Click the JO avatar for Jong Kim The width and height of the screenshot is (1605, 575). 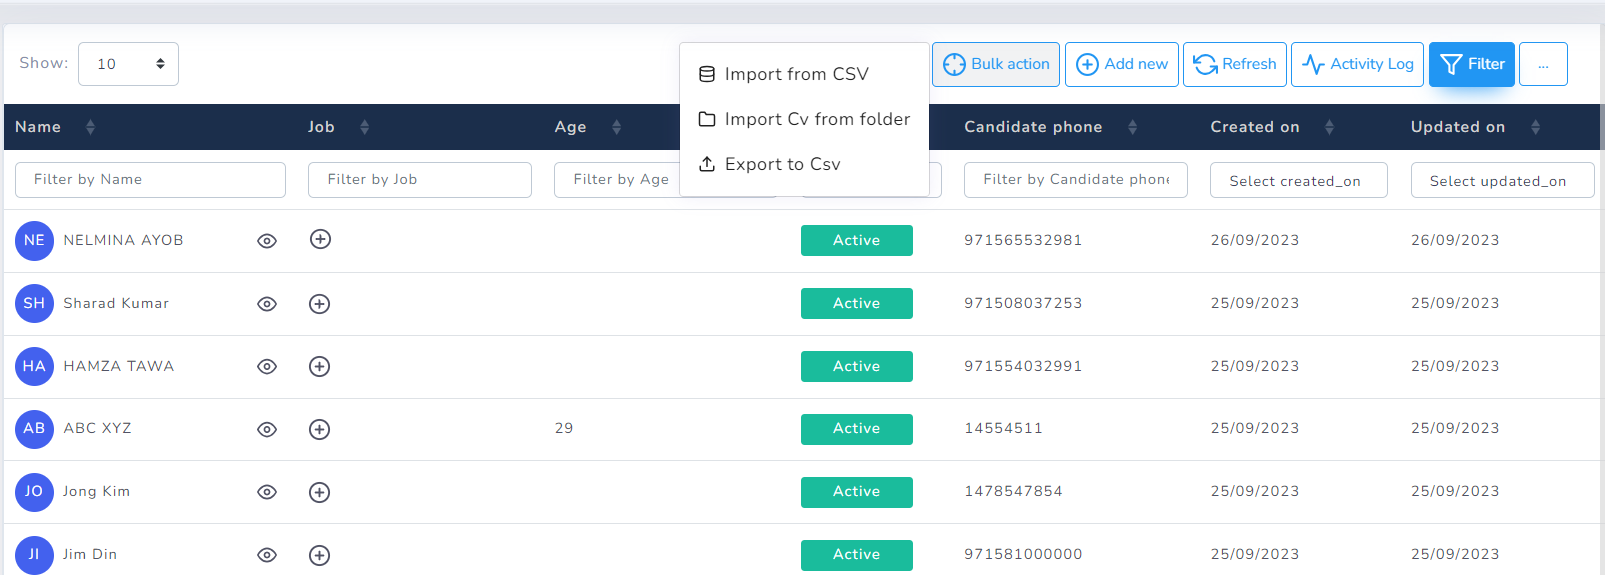(34, 492)
